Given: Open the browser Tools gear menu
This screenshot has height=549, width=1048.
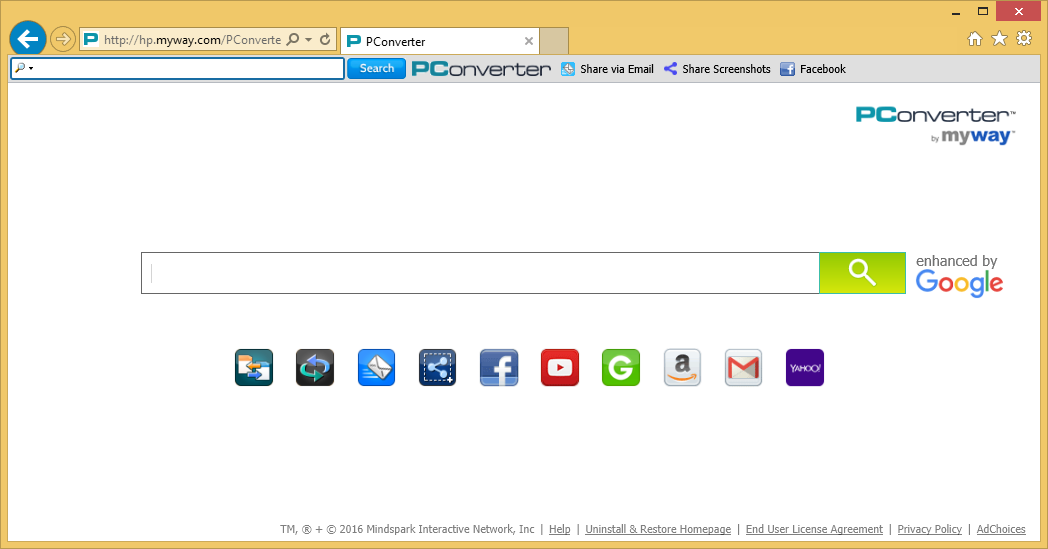Looking at the screenshot, I should (x=1024, y=38).
